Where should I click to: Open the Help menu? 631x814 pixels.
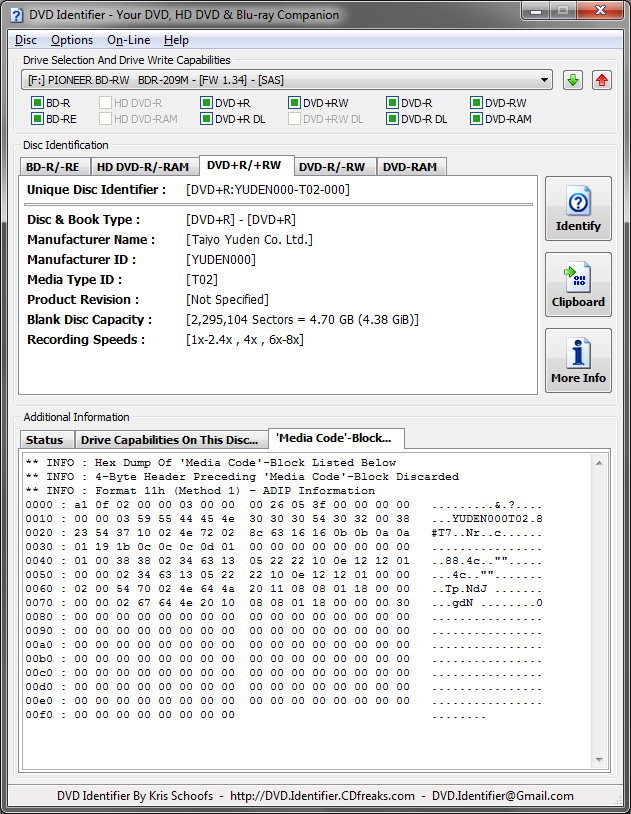(176, 40)
